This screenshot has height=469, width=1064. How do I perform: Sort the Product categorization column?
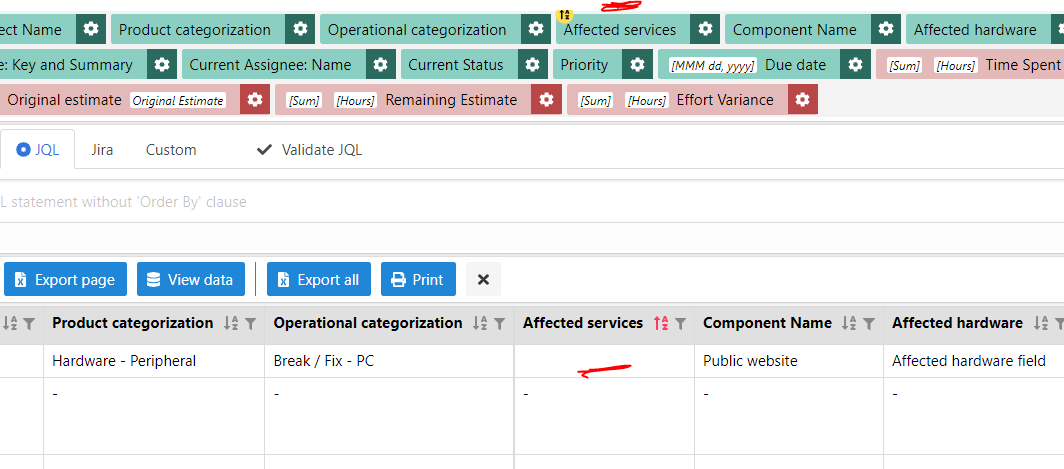[231, 324]
